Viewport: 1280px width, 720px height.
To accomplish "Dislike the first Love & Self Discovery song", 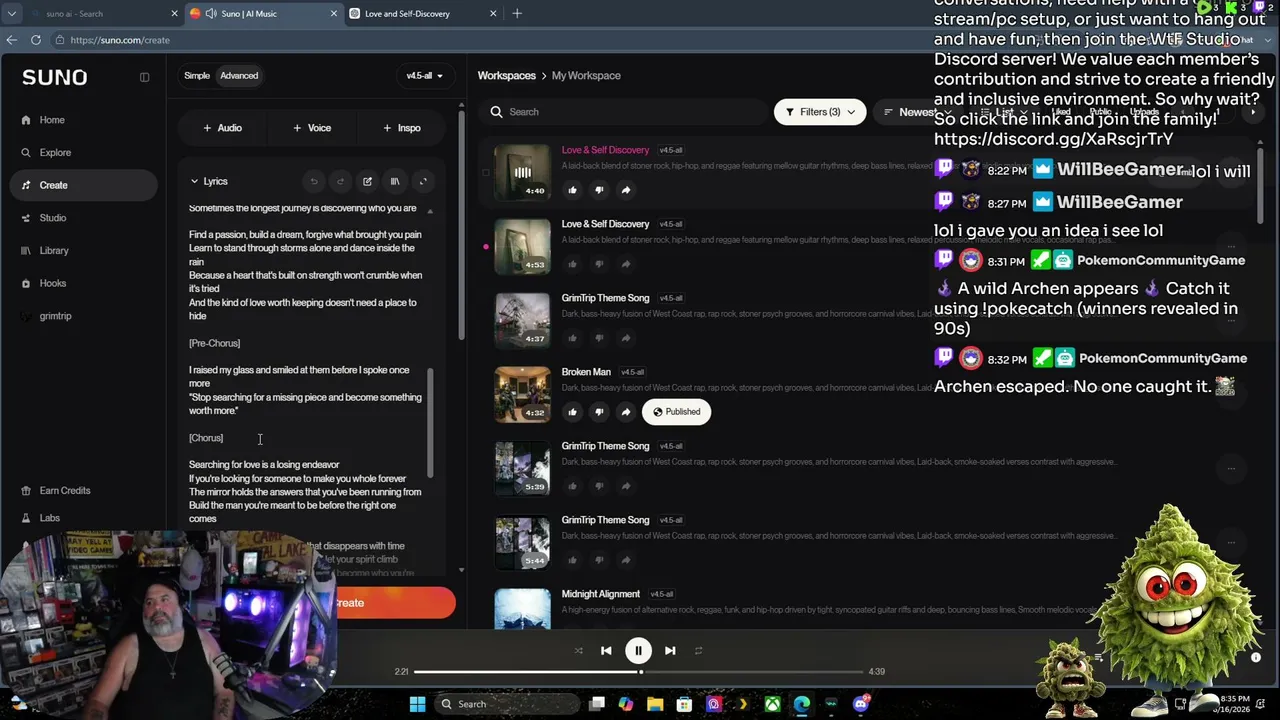I will pos(599,190).
